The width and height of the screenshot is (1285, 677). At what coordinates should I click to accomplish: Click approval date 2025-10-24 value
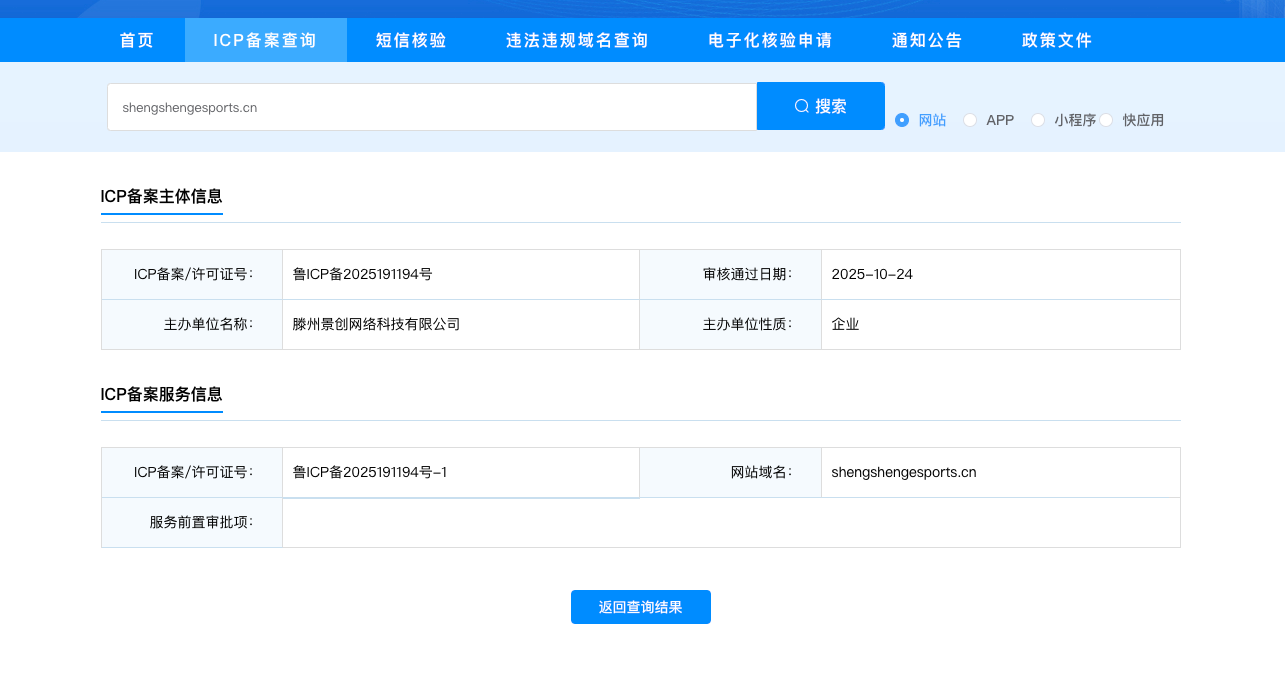(x=872, y=274)
